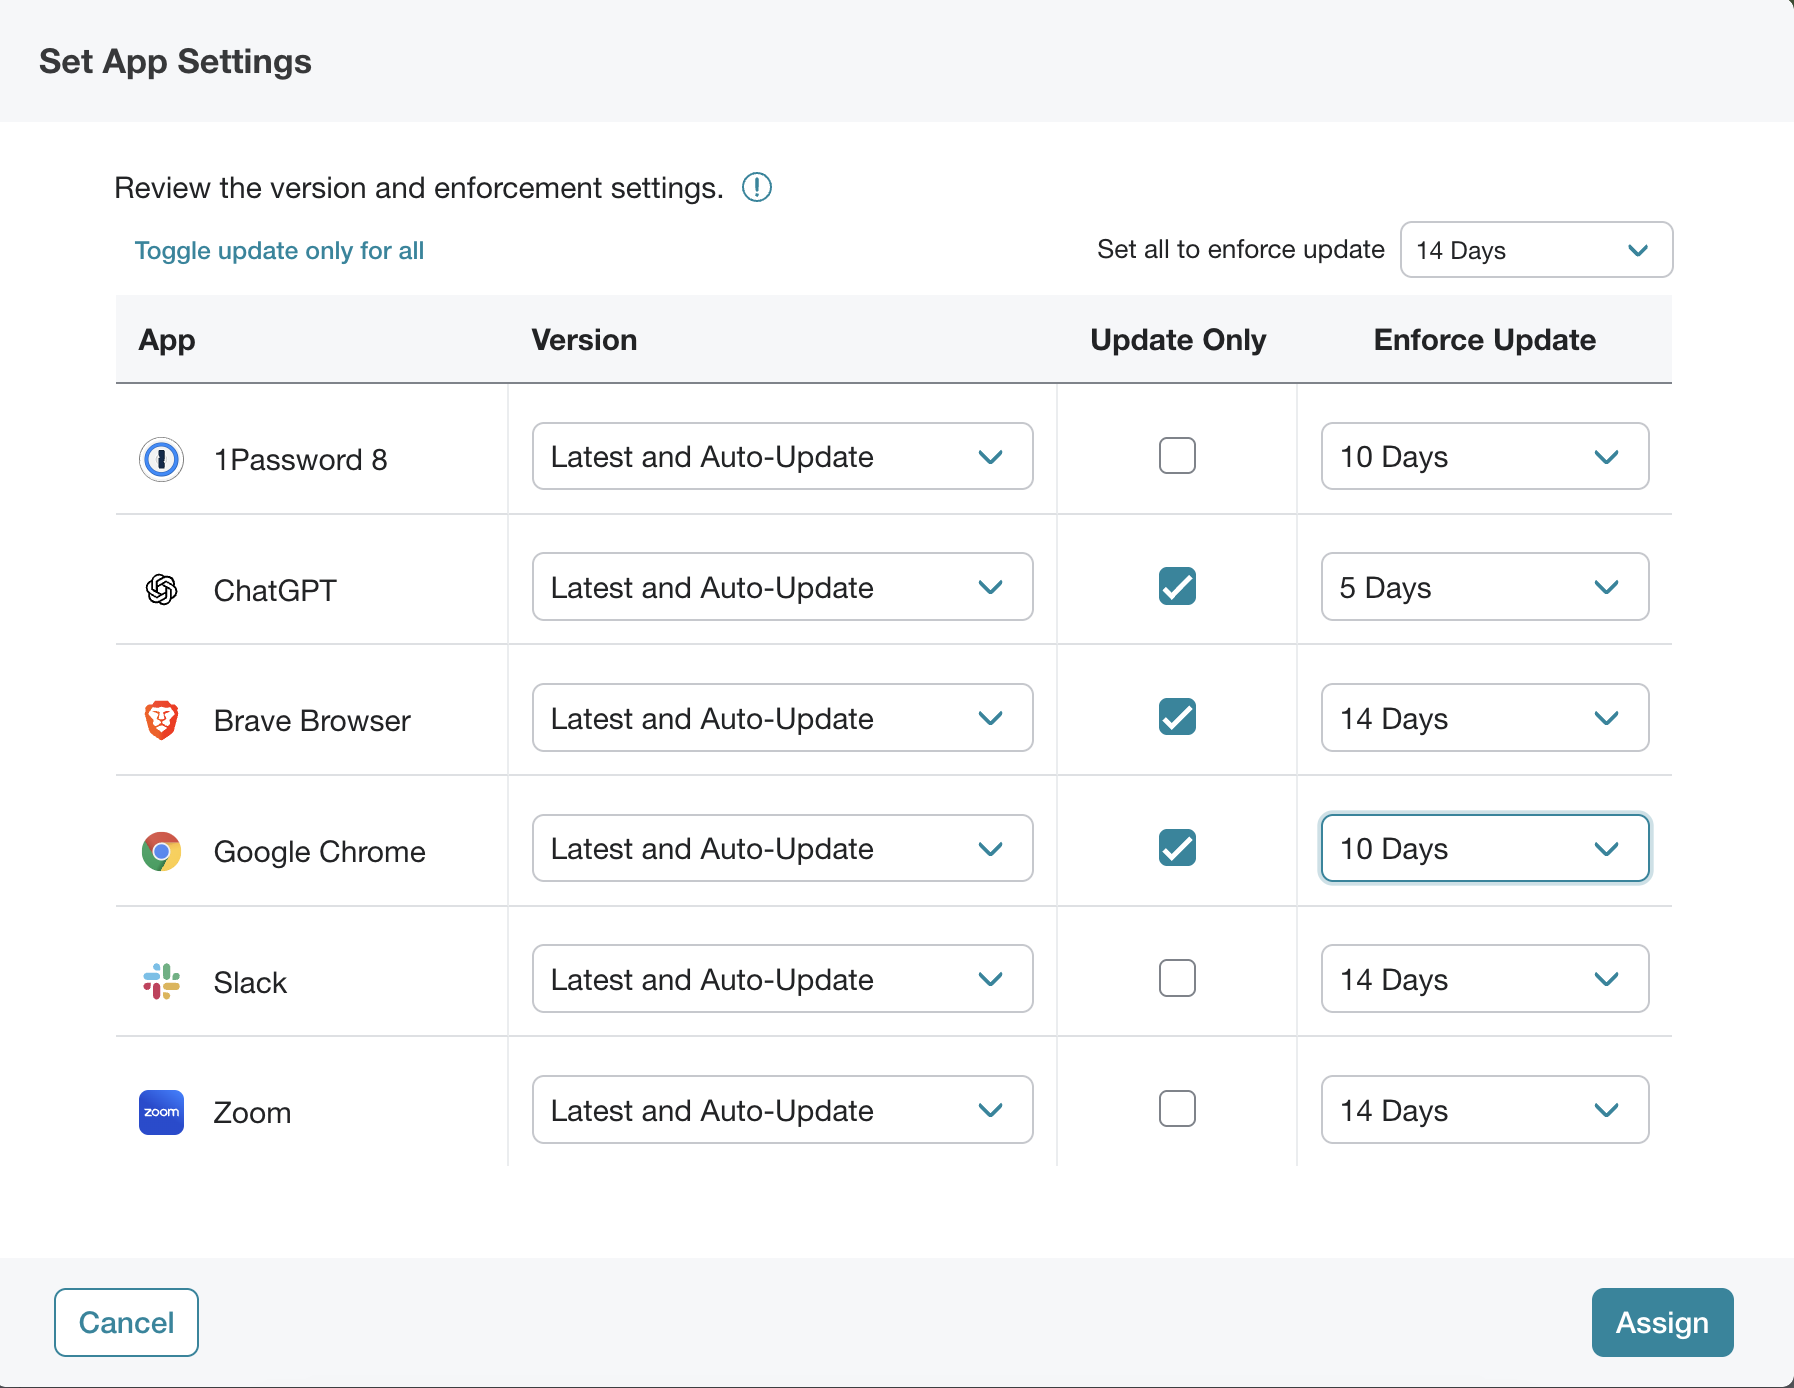
Task: Click the Google Chrome app icon
Action: [161, 851]
